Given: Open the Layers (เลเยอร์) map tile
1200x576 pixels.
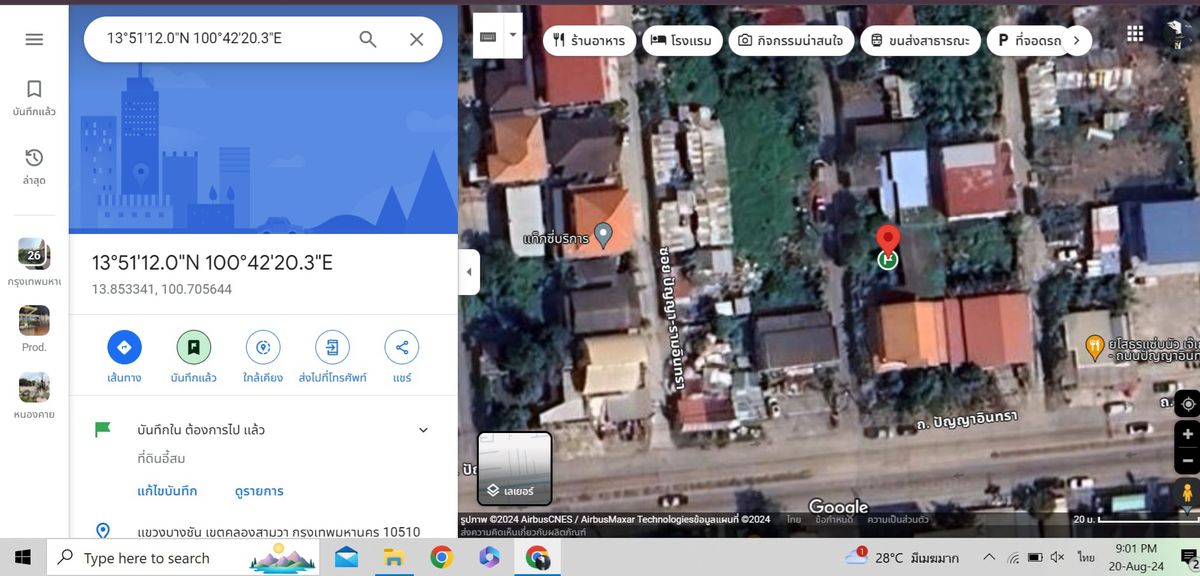Looking at the screenshot, I should pyautogui.click(x=514, y=468).
